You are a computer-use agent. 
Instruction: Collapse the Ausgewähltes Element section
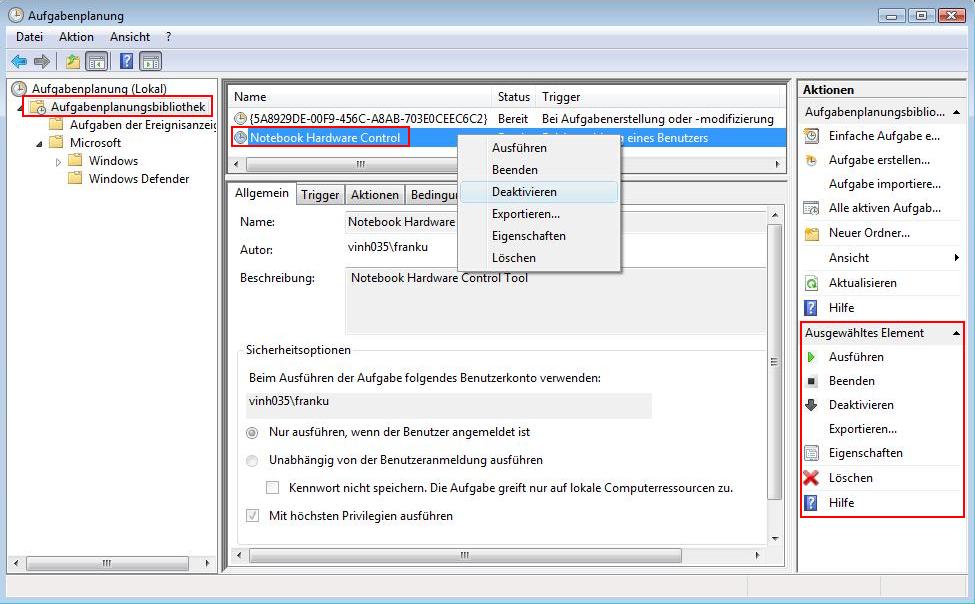click(956, 333)
